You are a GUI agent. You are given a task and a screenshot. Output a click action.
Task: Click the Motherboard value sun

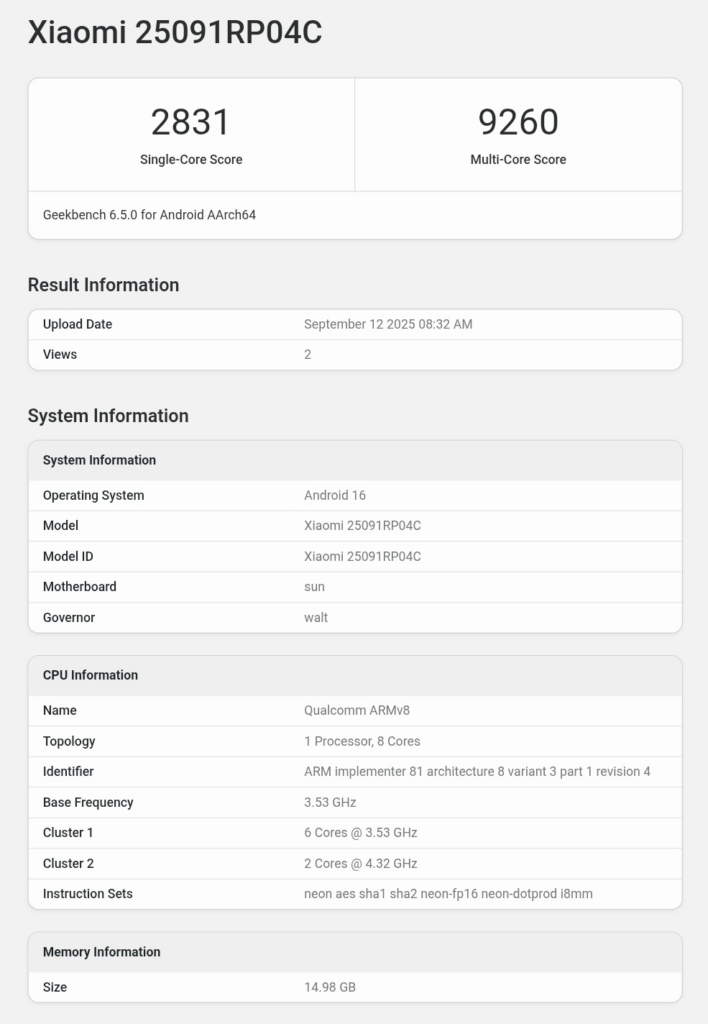click(x=314, y=587)
